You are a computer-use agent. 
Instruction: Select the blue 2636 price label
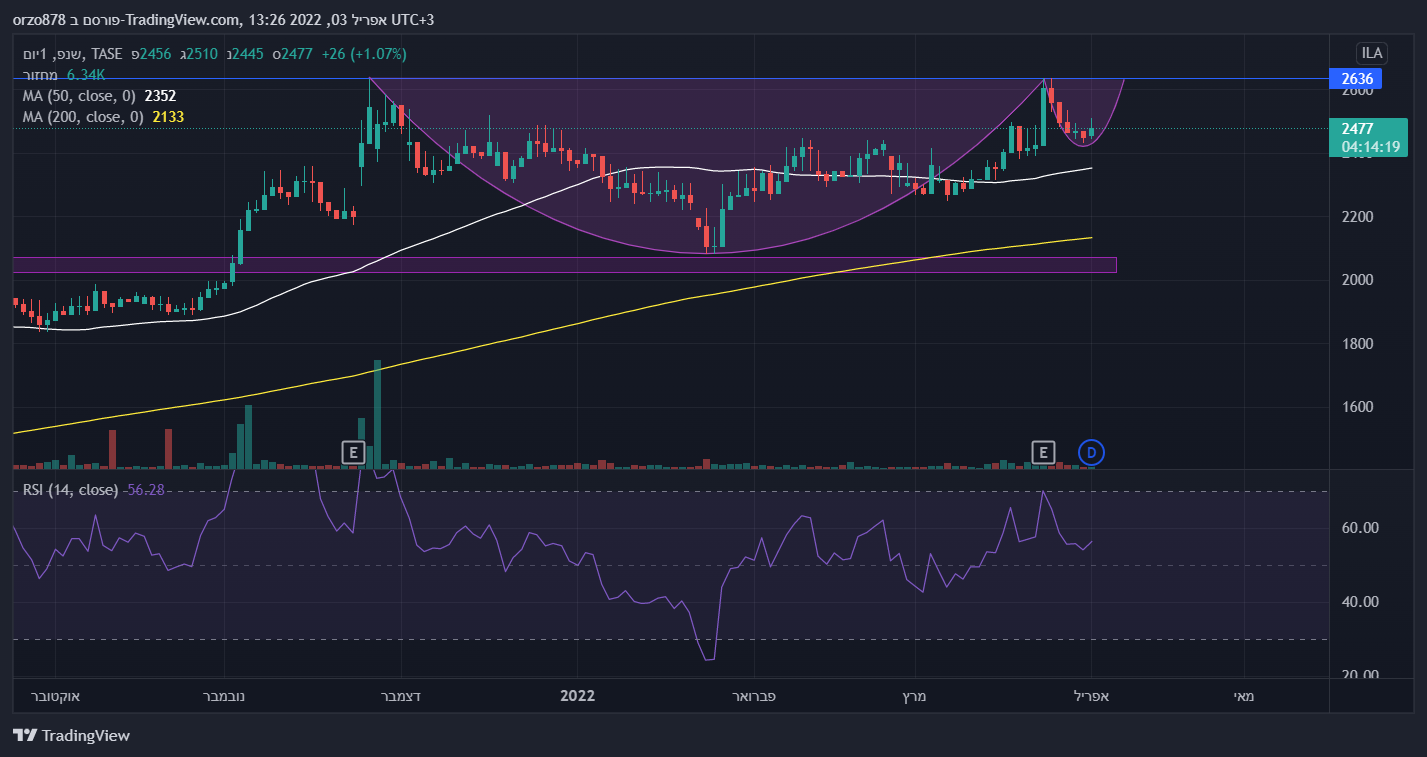click(1355, 79)
